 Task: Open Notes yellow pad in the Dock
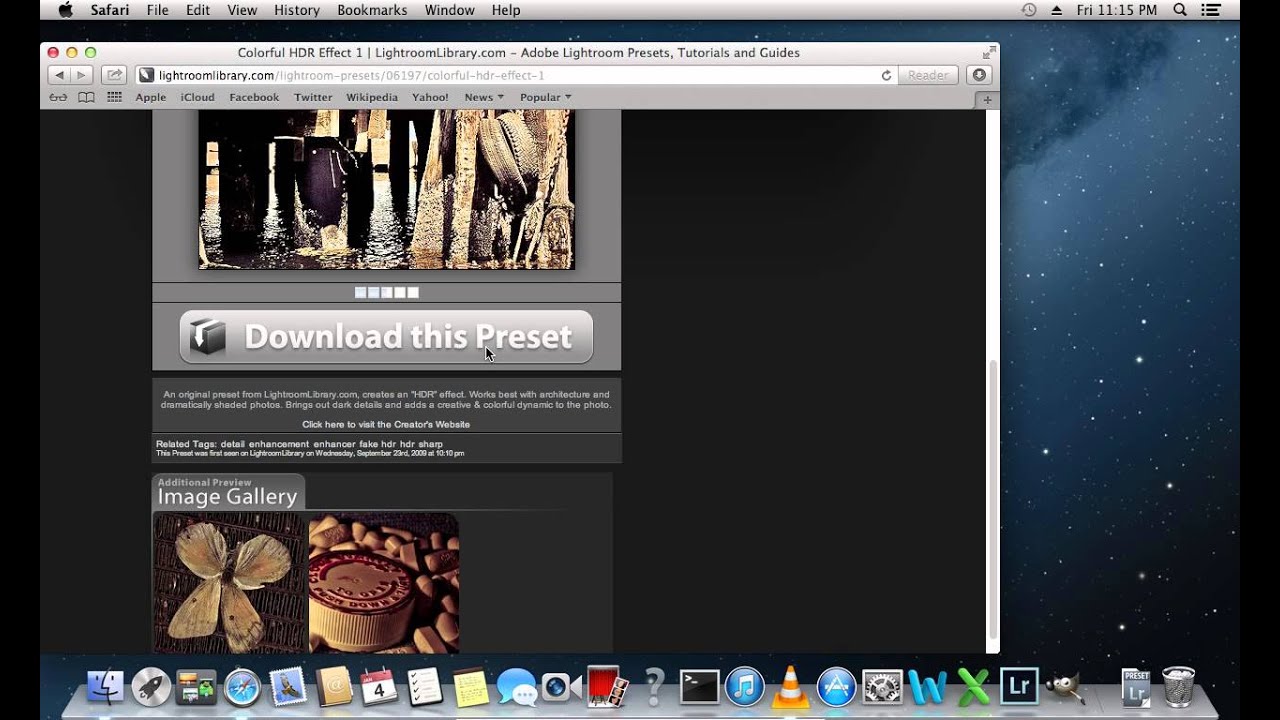pyautogui.click(x=471, y=687)
